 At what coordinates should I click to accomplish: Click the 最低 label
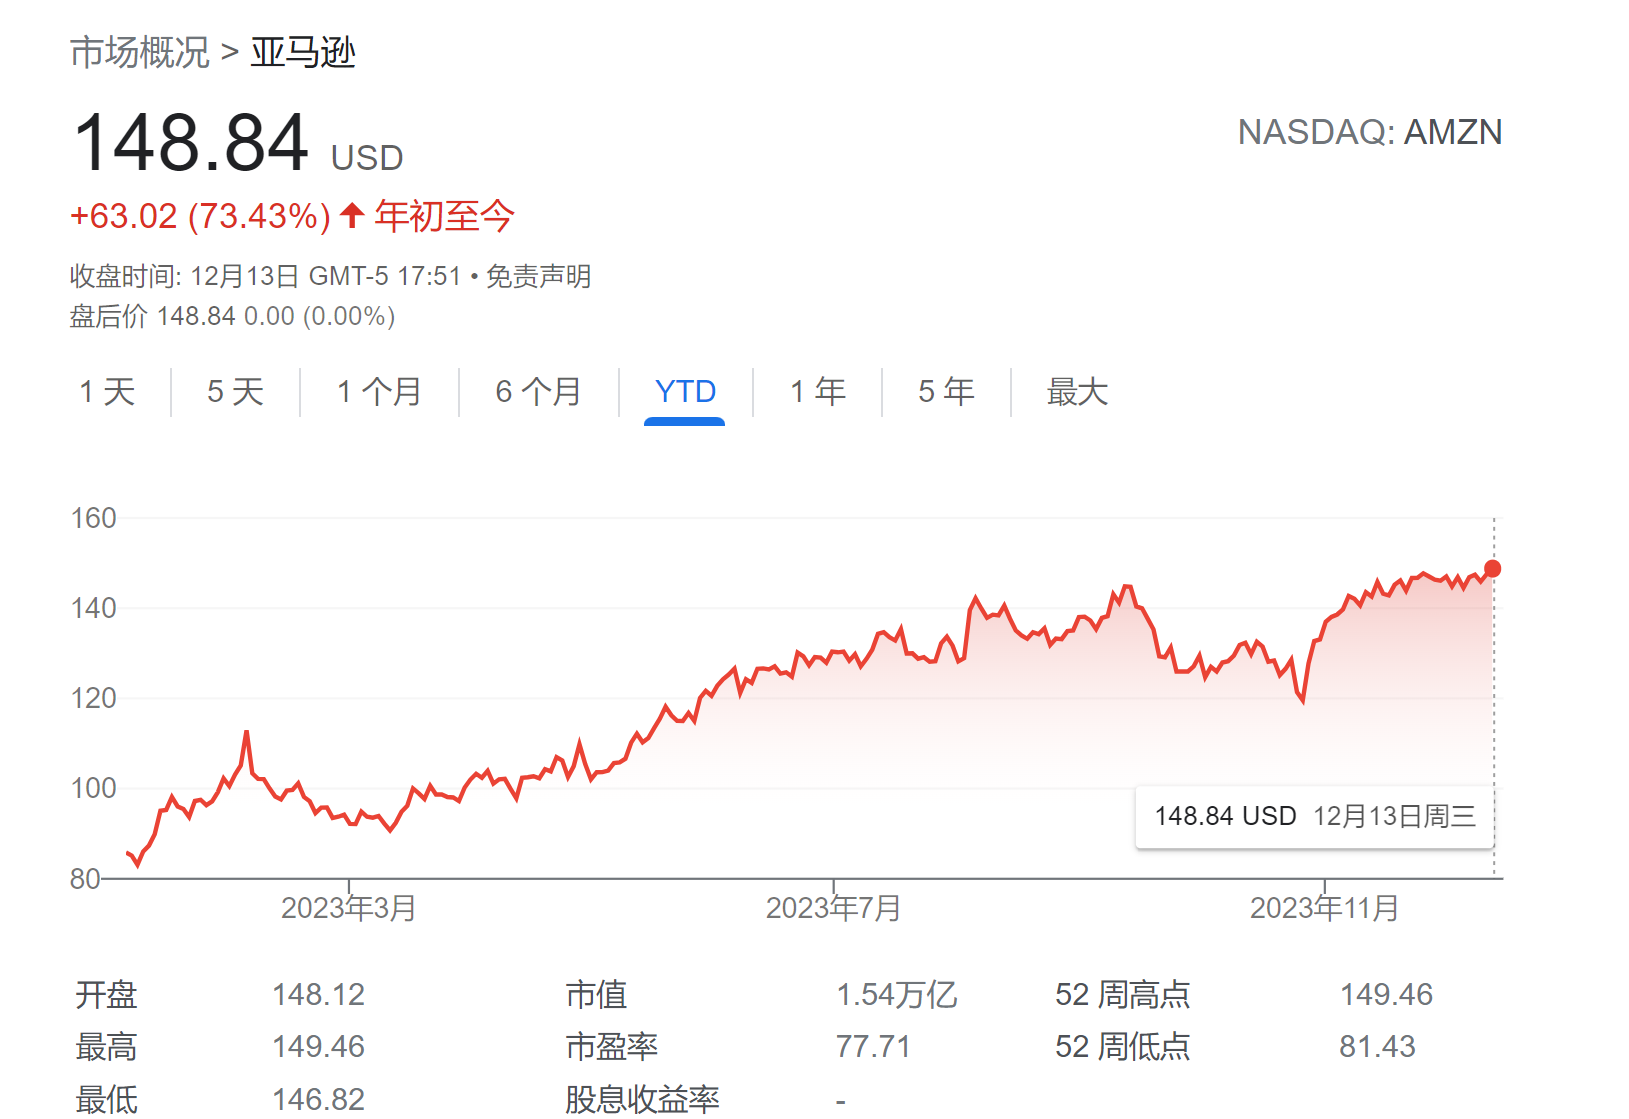[x=106, y=1100]
